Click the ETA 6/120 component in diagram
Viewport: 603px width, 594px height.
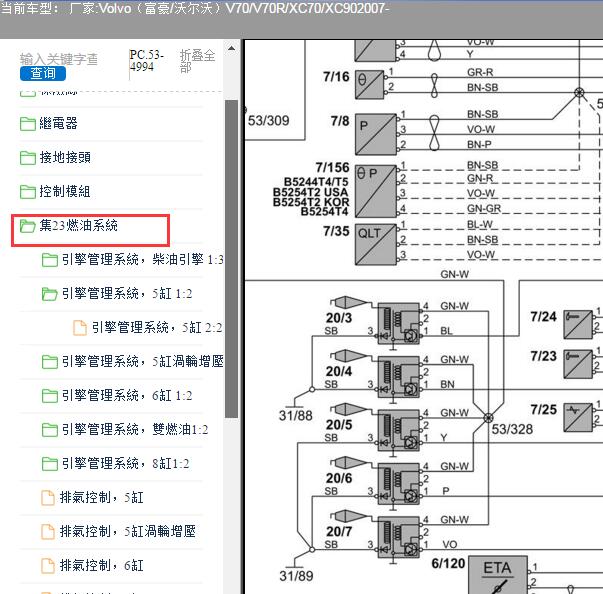497,574
